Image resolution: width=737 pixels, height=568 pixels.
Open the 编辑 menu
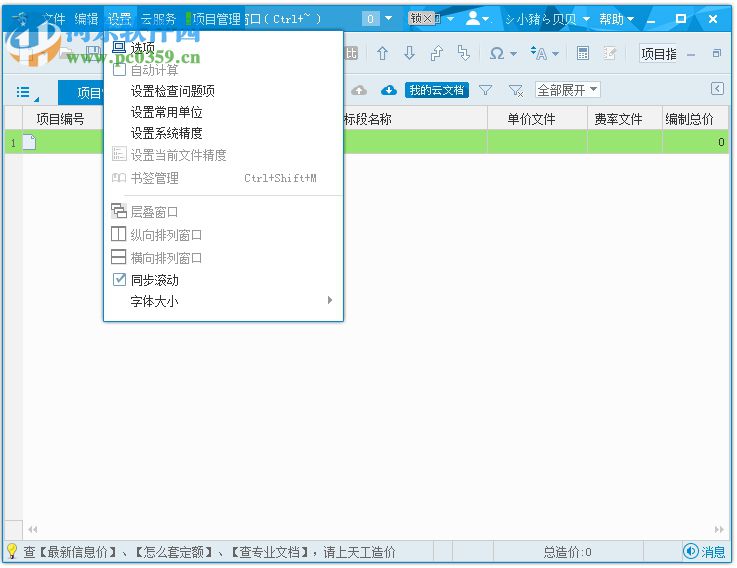[86, 19]
